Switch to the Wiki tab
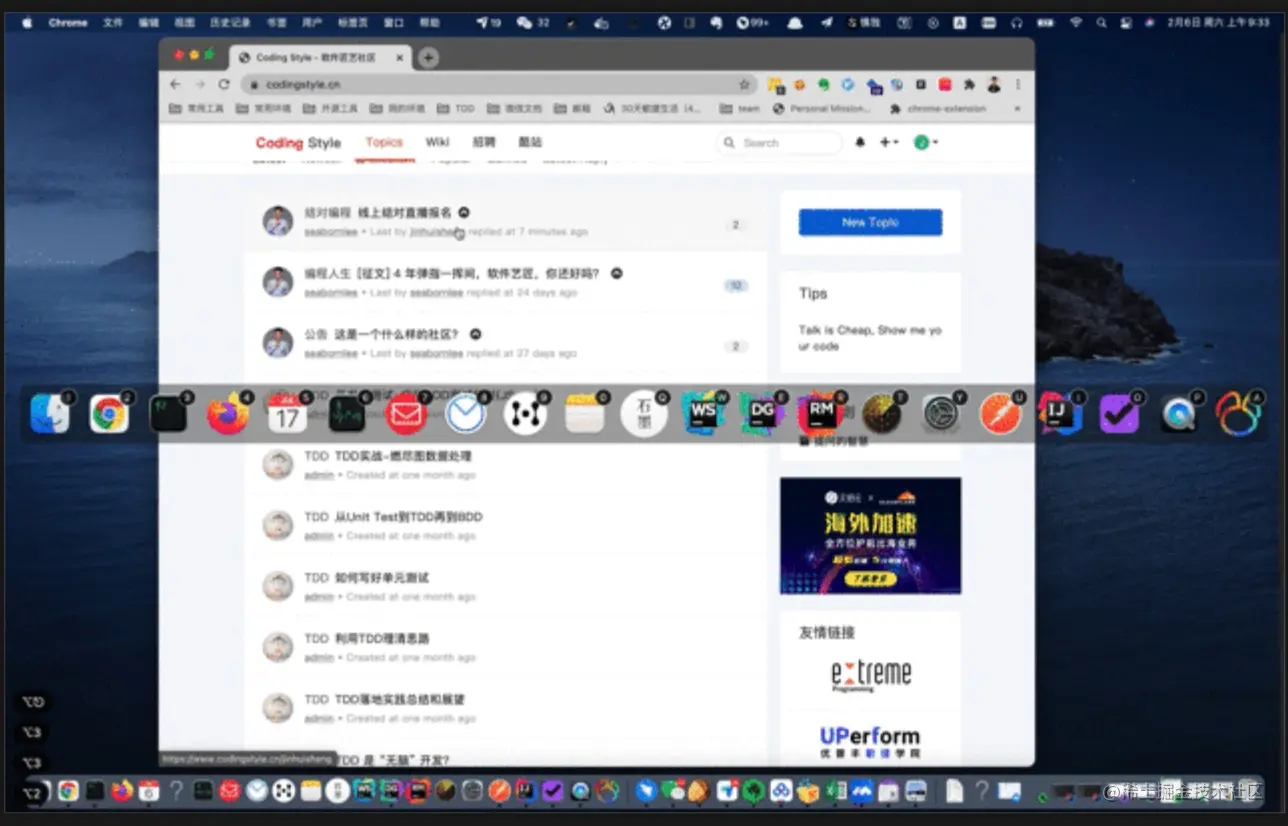Screen dimensions: 1288x826 pyautogui.click(x=438, y=142)
